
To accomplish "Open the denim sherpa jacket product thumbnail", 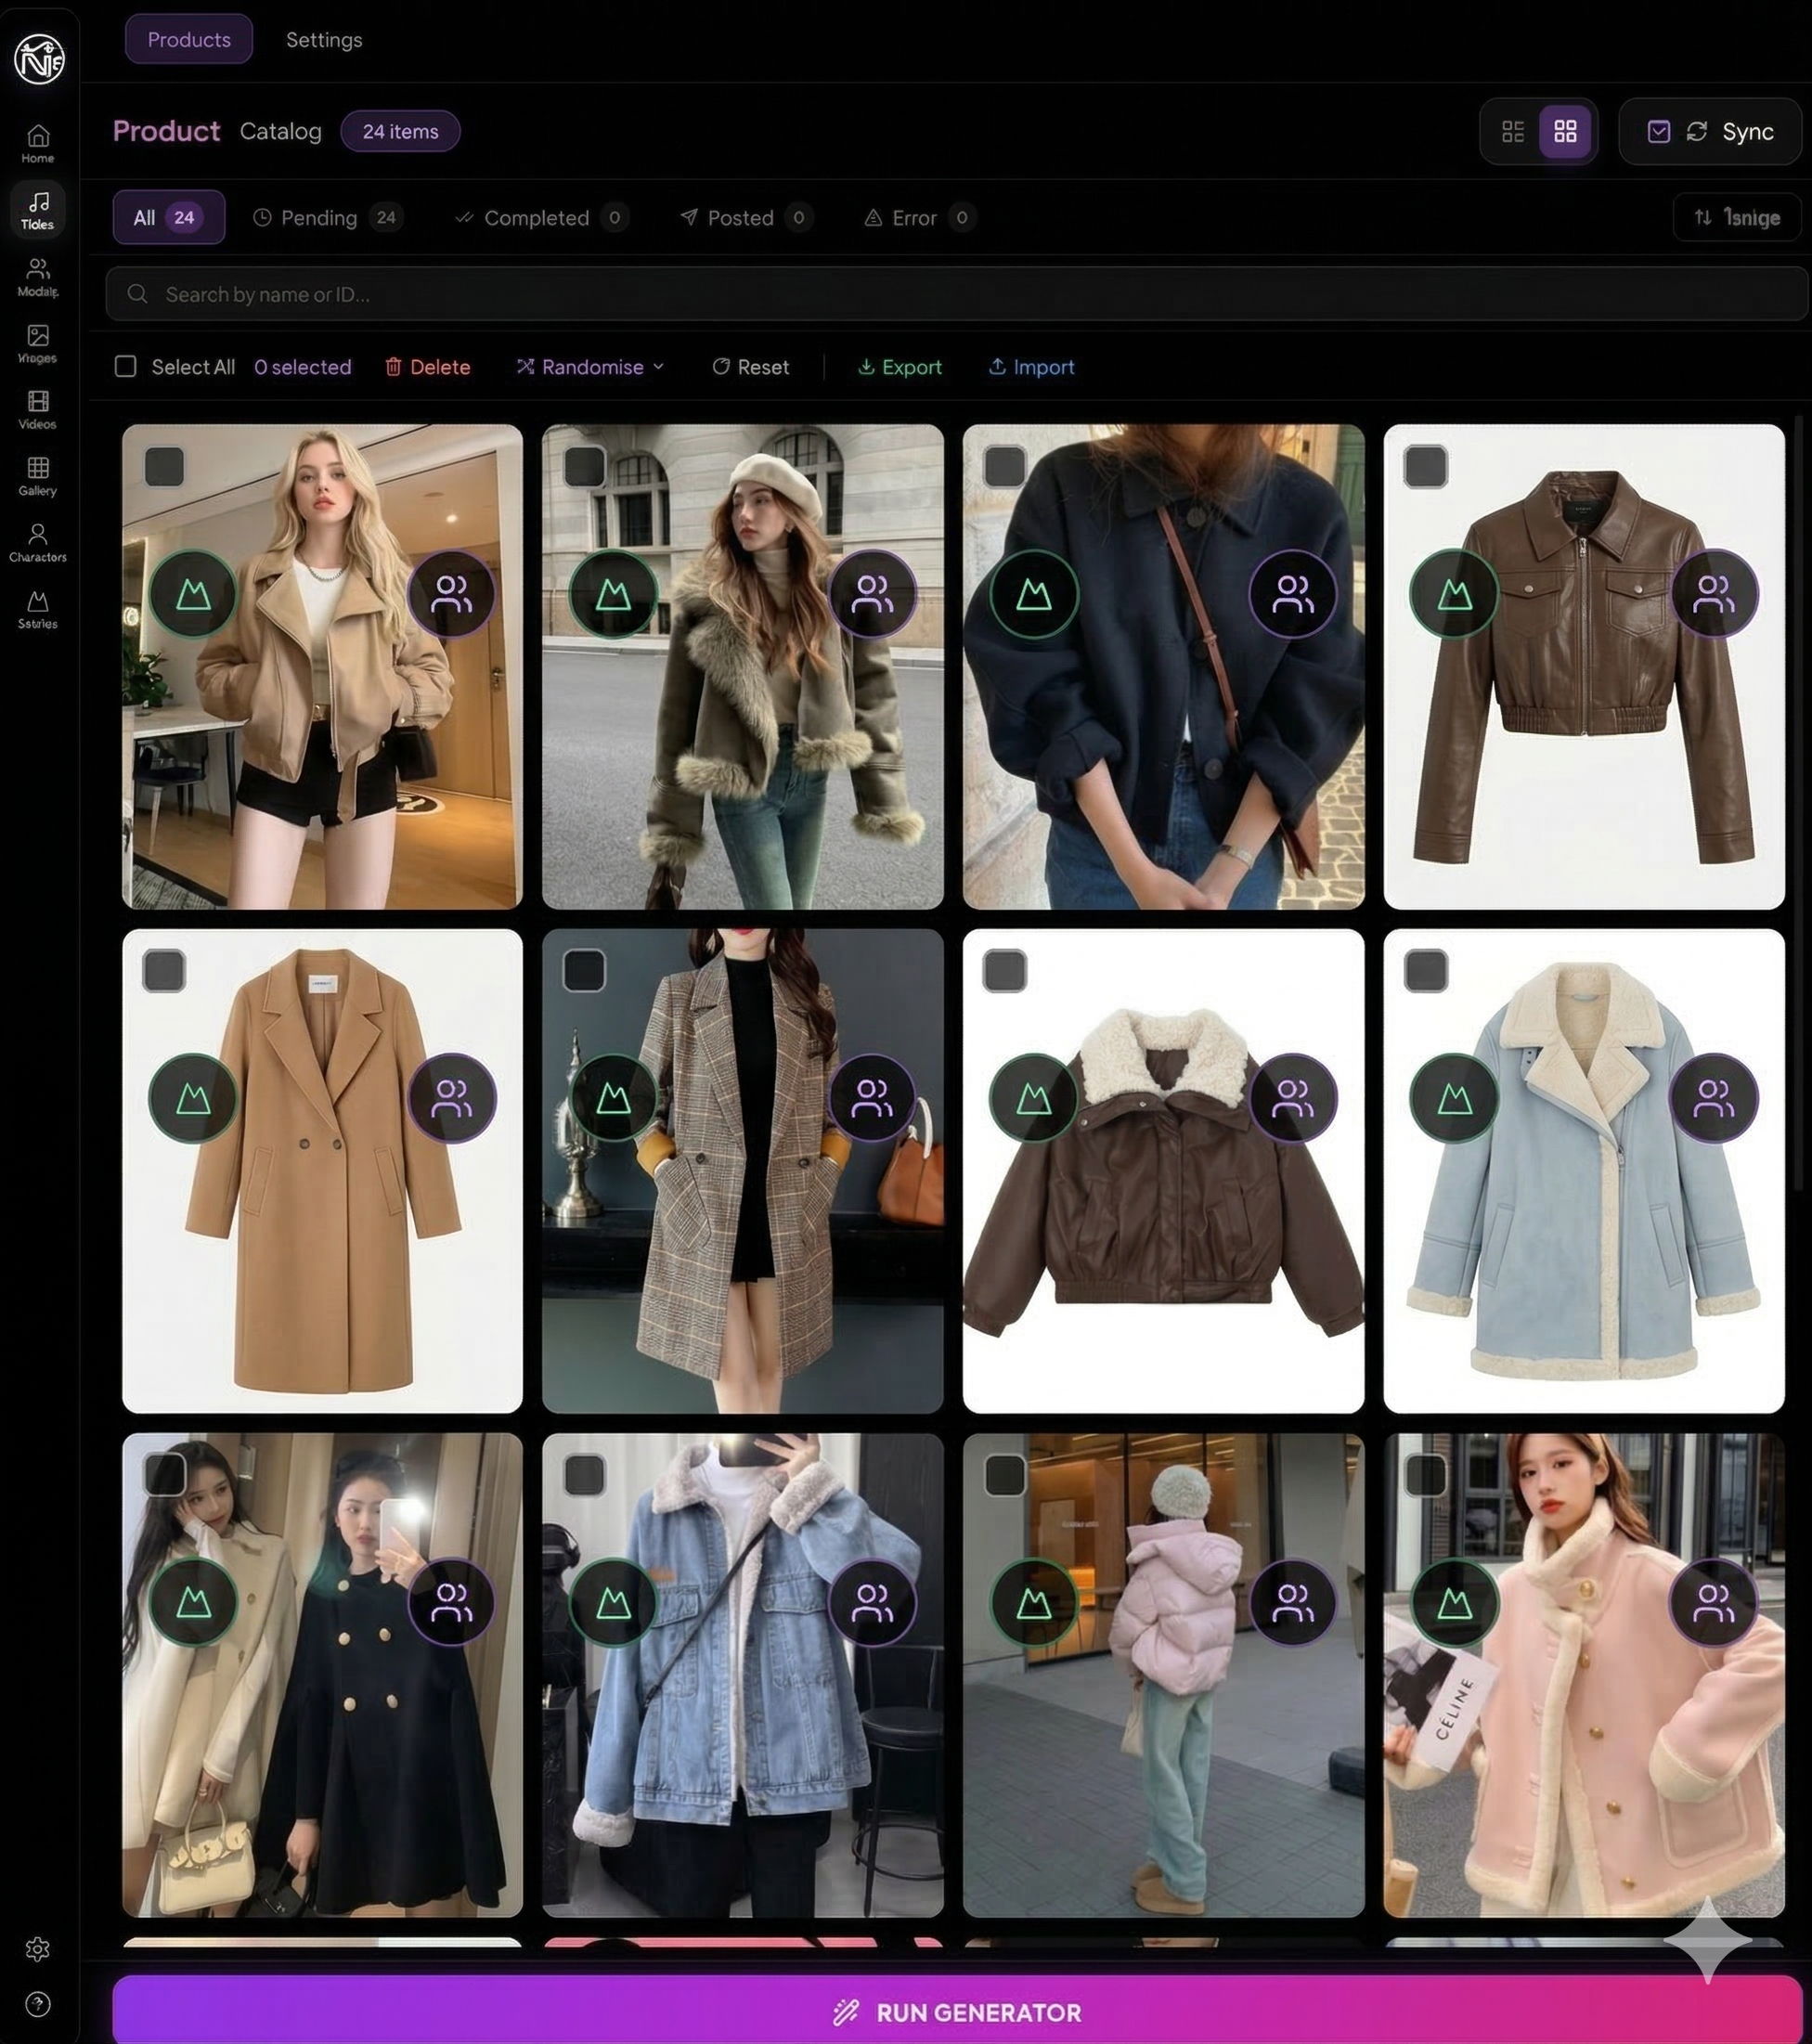I will (x=743, y=1675).
